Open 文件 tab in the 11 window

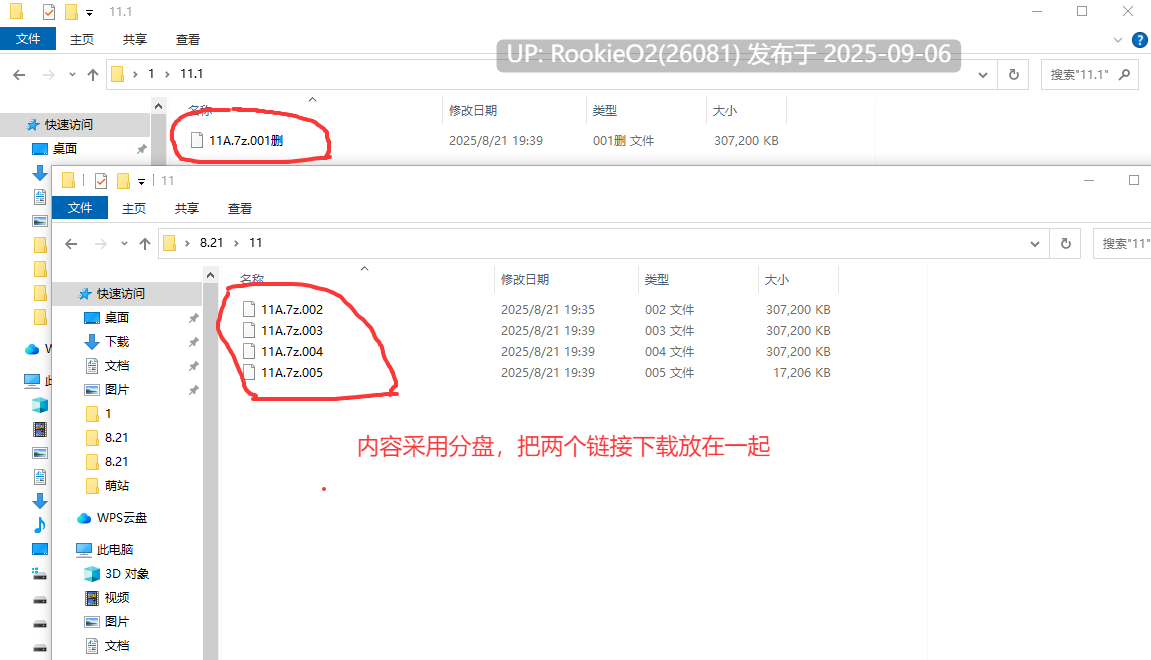point(80,208)
